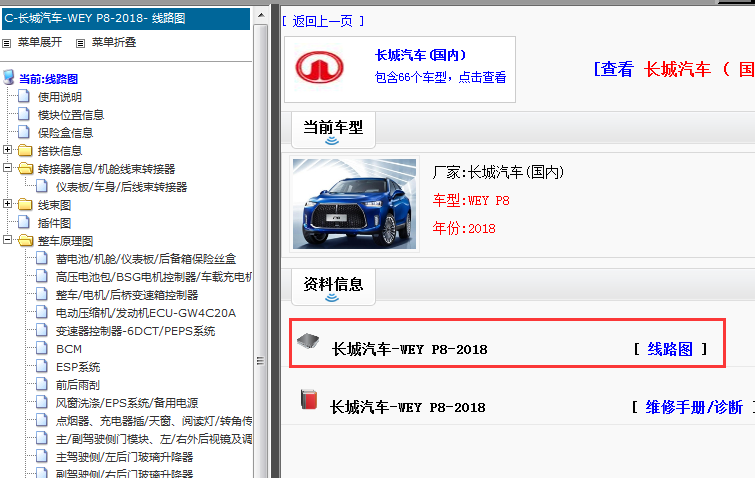This screenshot has height=478, width=755.
Task: Open 蓄电池/机舱/仪表板/后备箱保险丝盒 item
Action: pos(146,259)
